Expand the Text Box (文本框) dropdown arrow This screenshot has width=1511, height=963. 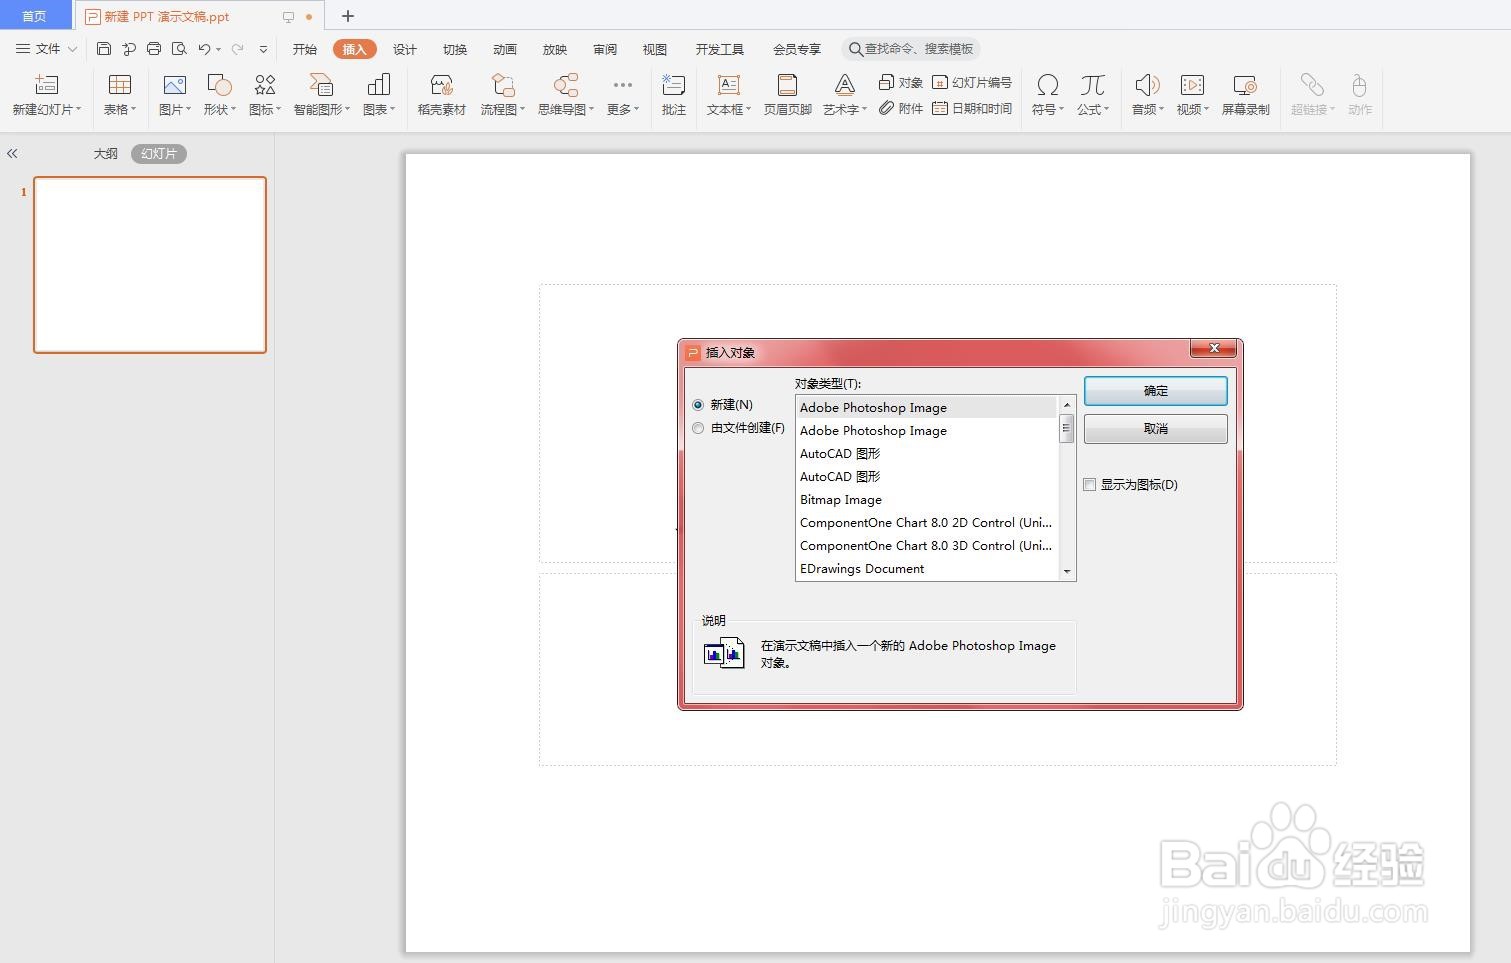click(748, 109)
